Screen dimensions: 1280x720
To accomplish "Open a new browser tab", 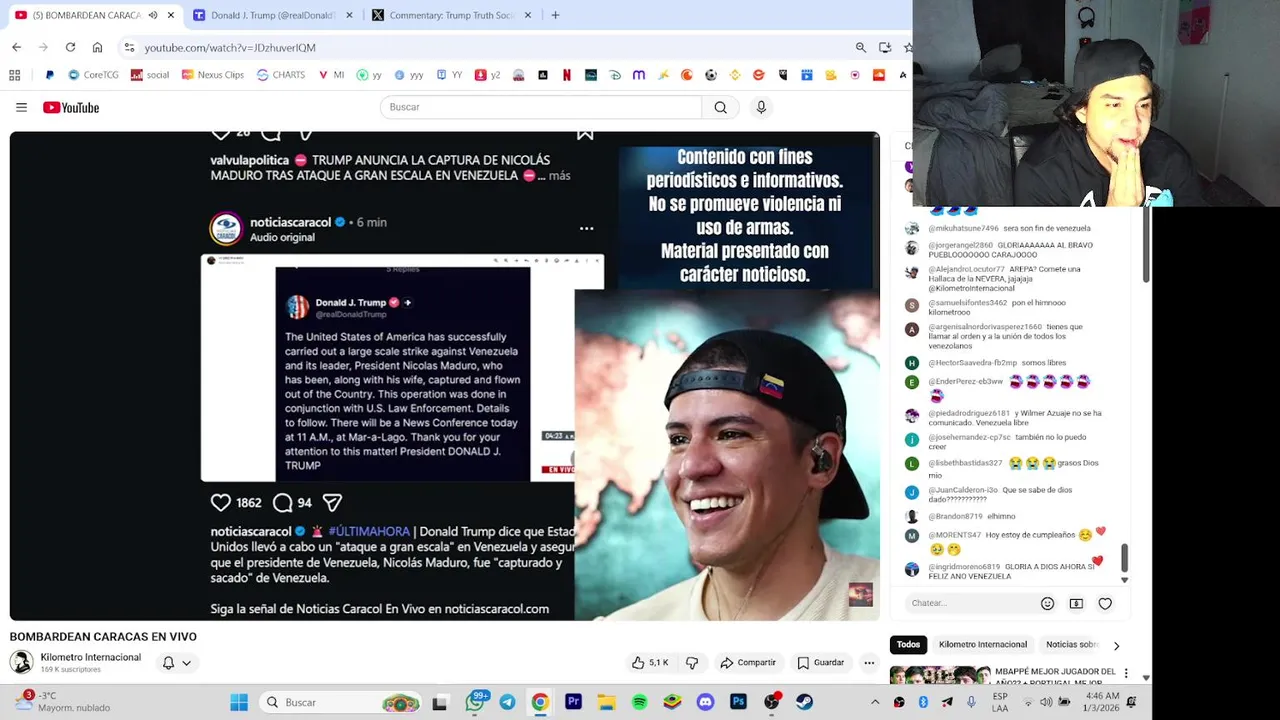I will (x=555, y=15).
